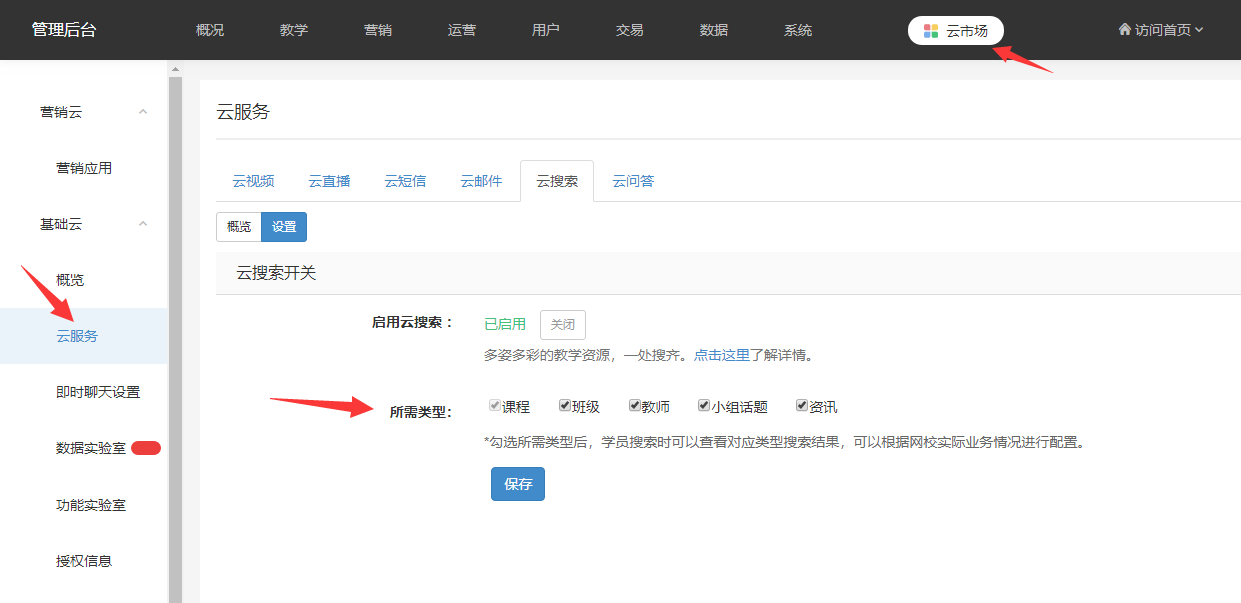This screenshot has height=603, width=1241.
Task: Click the home icon beside 访问首页
Action: 1124,30
